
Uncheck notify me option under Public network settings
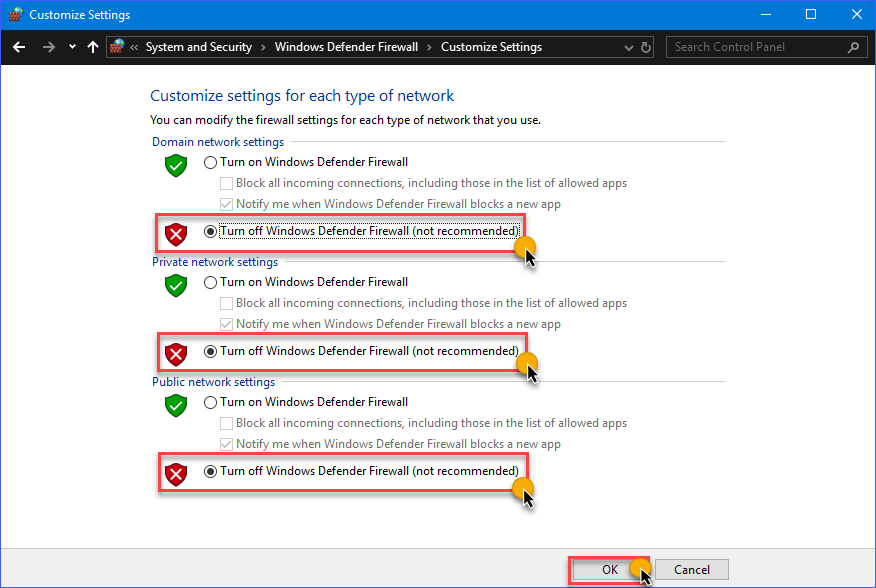coord(228,443)
